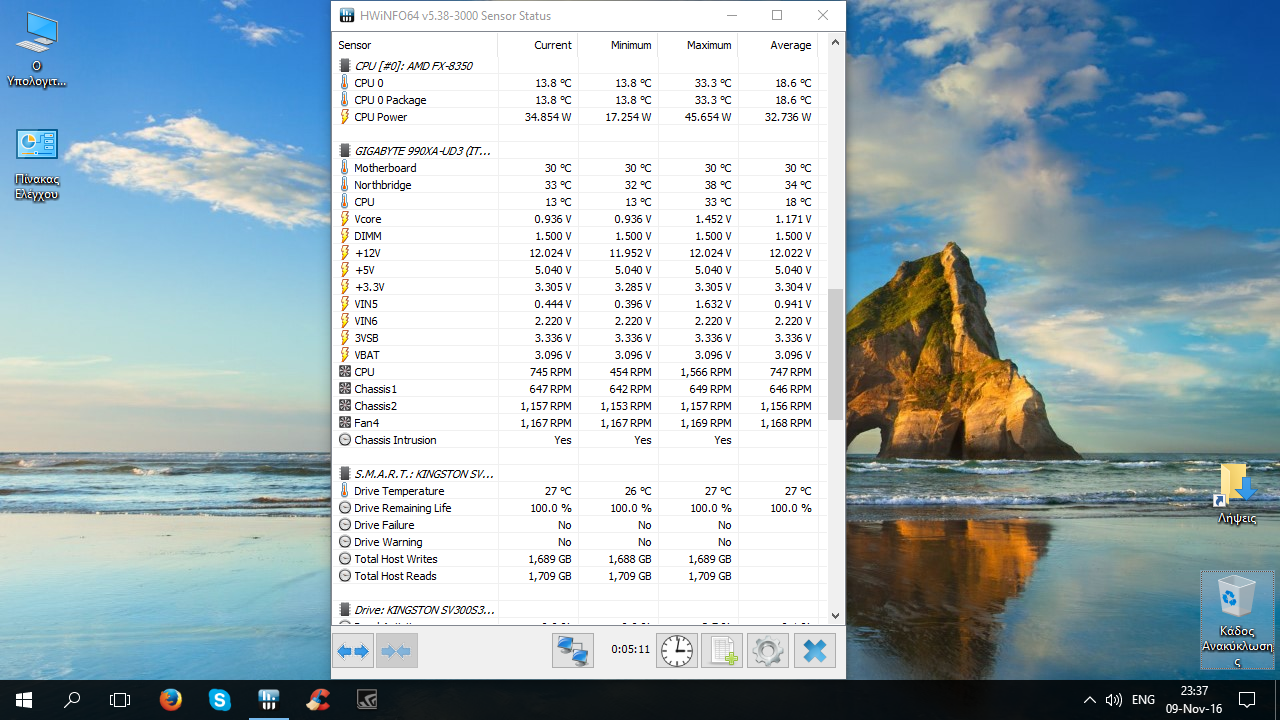Click the scrollbar down arrow
This screenshot has height=720, width=1280.
(x=836, y=616)
